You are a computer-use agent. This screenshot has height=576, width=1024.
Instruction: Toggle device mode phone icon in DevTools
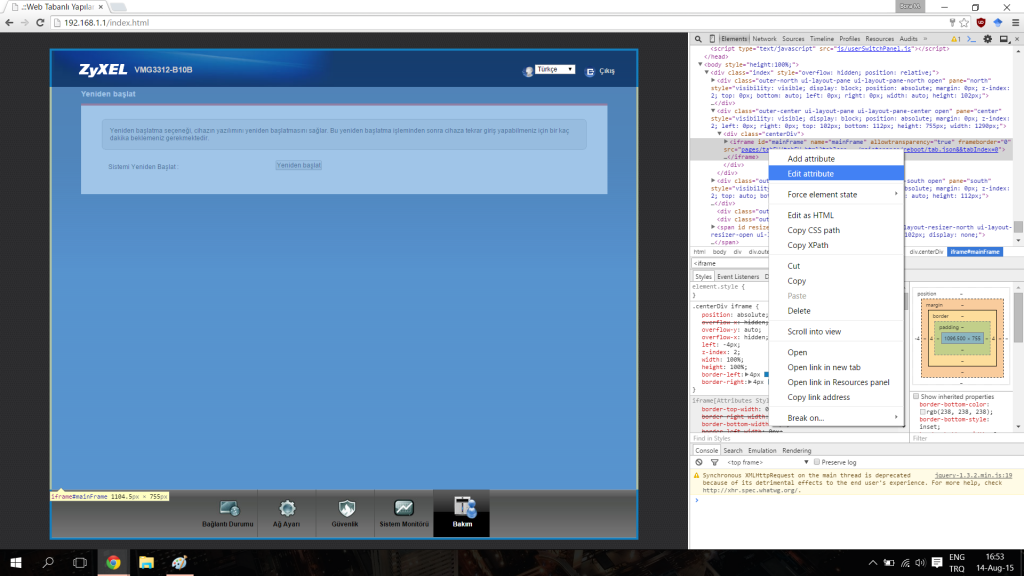[712, 39]
